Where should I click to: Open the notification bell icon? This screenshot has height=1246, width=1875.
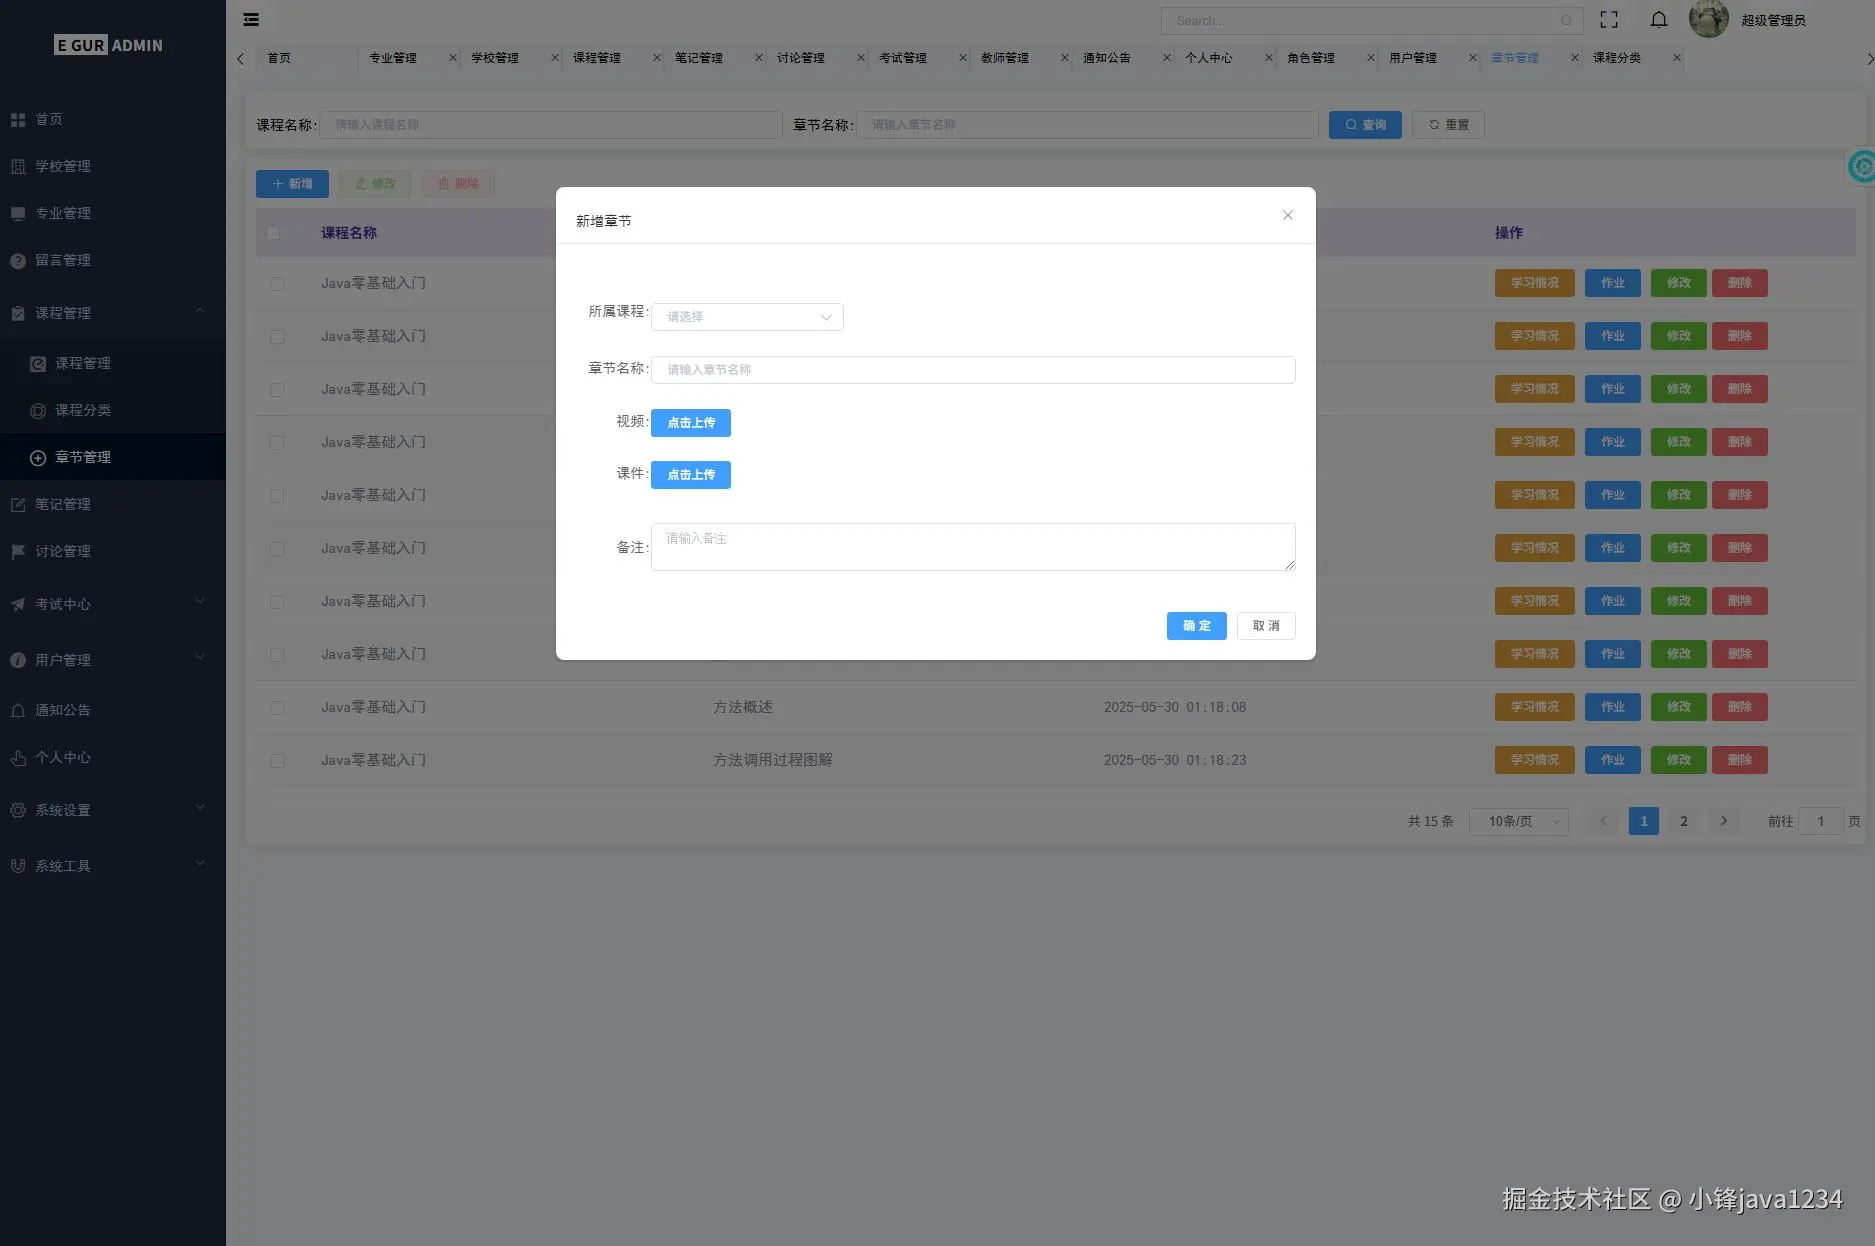(1658, 19)
